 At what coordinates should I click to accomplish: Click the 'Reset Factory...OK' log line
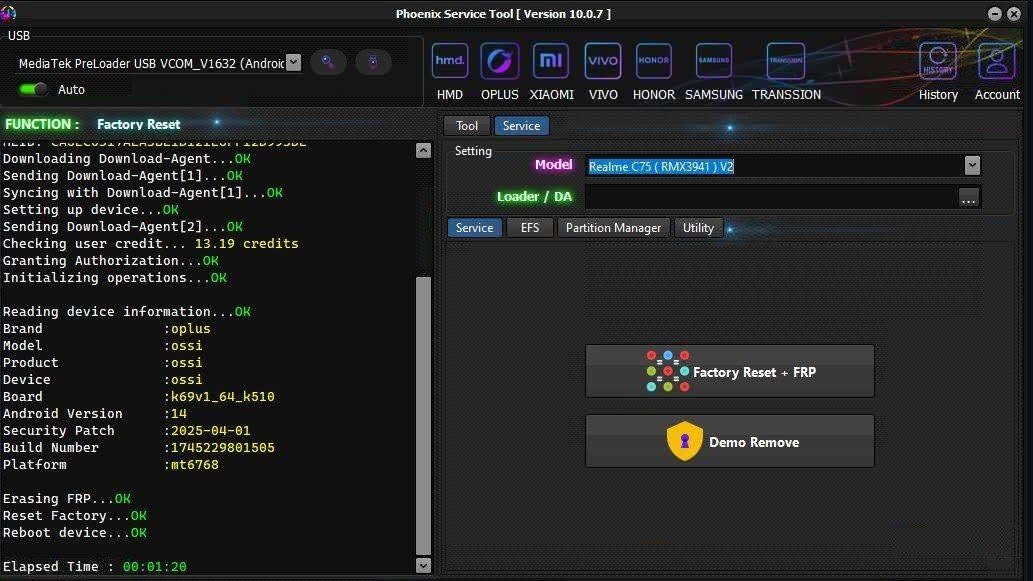(74, 516)
